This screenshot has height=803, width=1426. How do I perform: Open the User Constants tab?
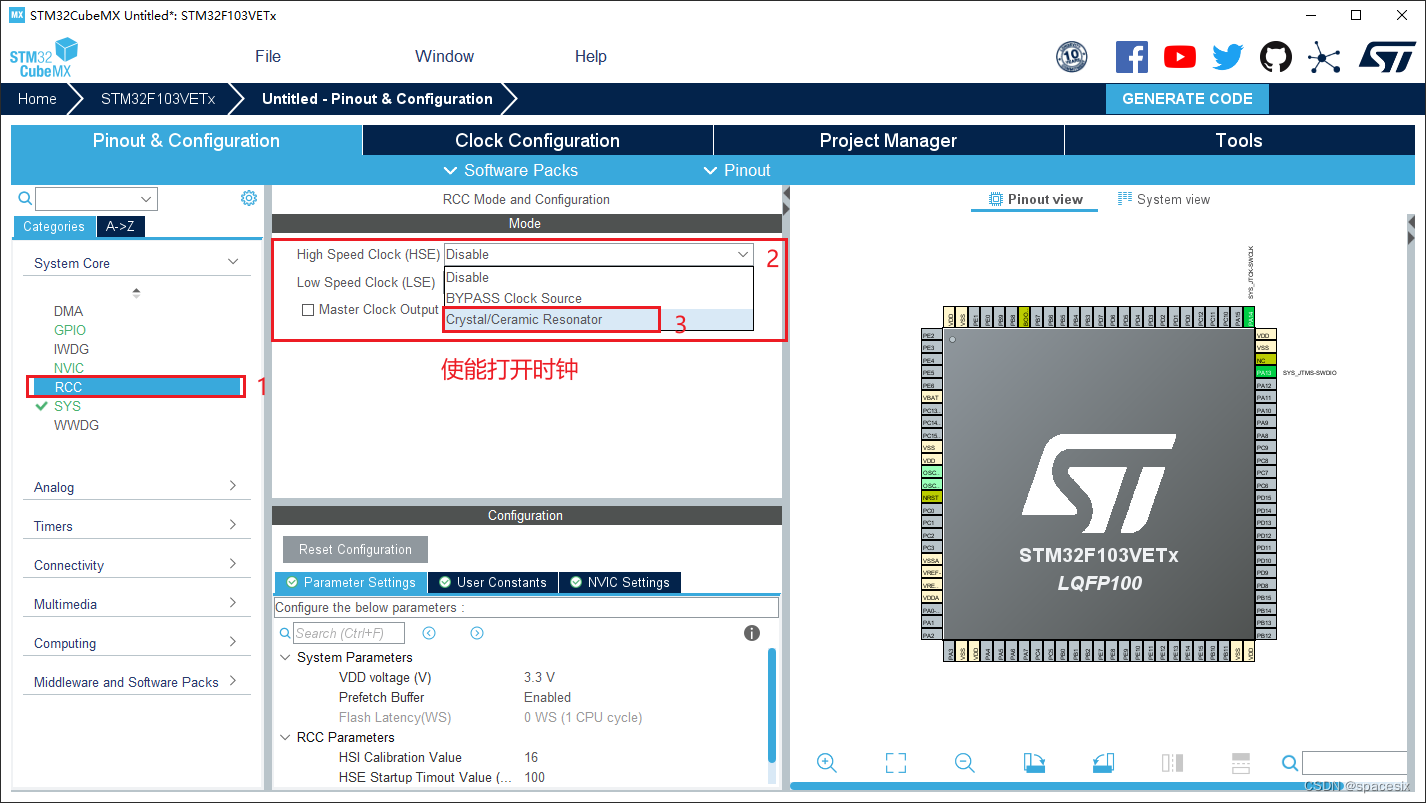point(492,582)
